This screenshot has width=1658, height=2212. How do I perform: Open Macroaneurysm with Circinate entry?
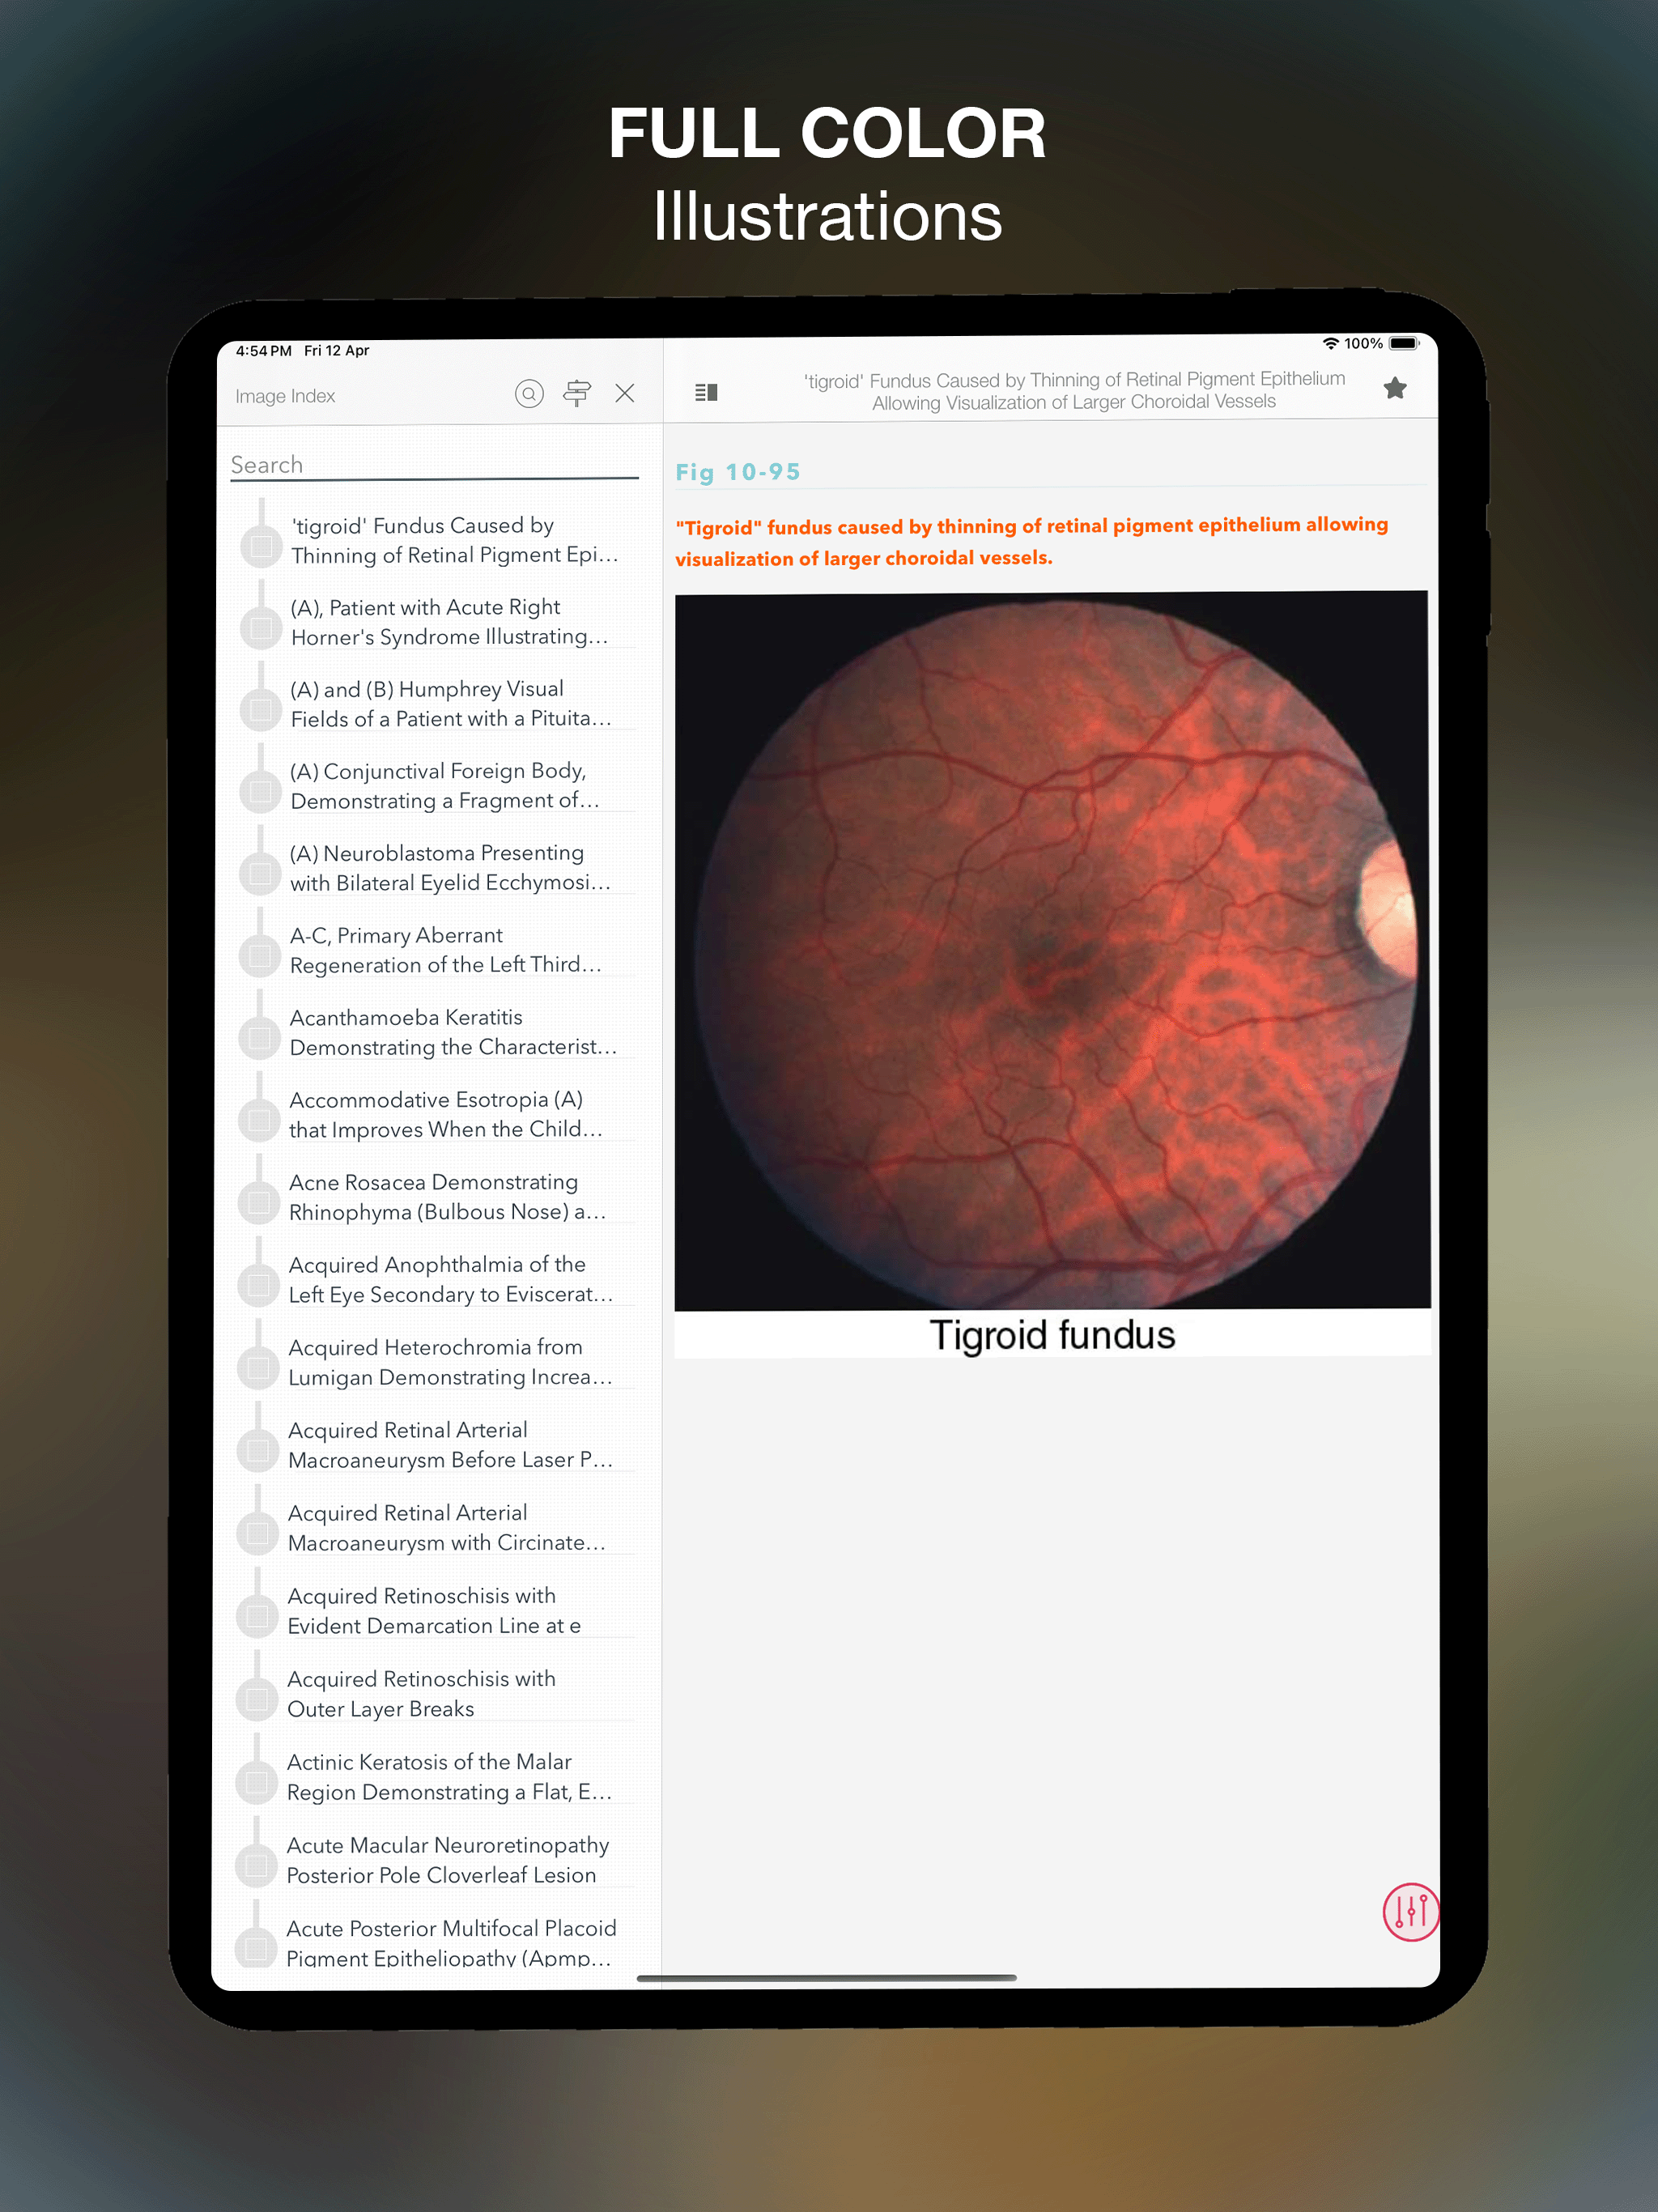pos(437,1528)
